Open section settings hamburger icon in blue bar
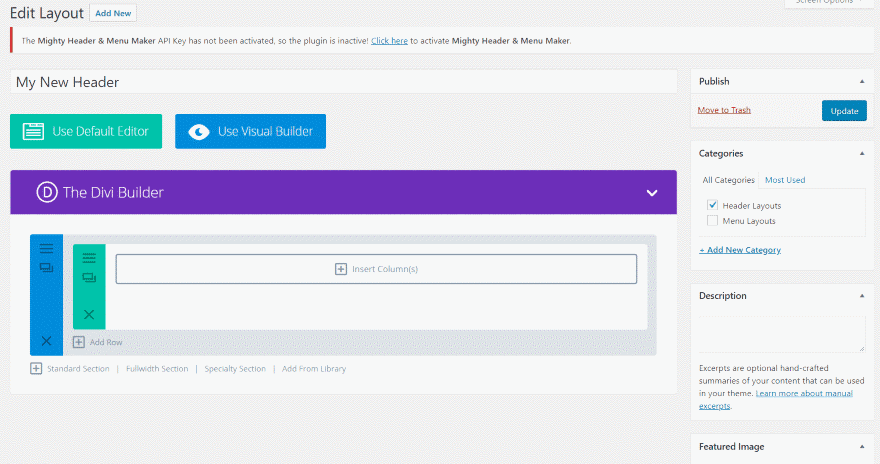Screen dimensions: 880x464 point(47,248)
